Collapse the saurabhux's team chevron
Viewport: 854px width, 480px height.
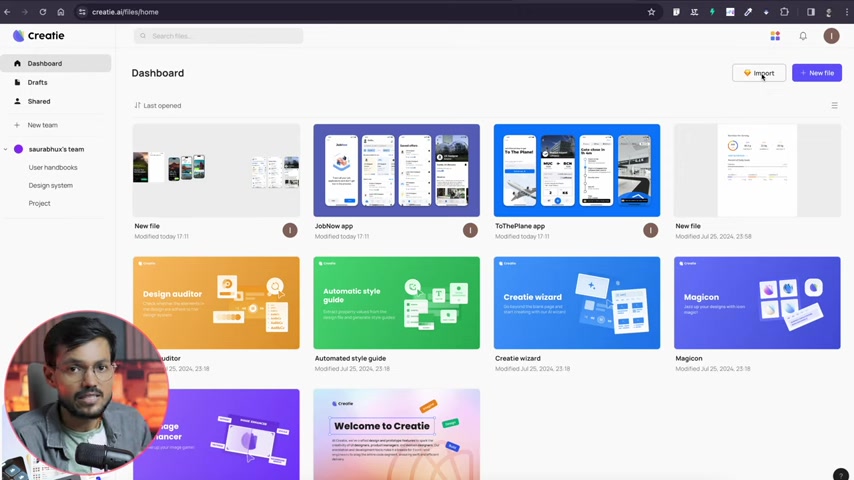[5, 149]
